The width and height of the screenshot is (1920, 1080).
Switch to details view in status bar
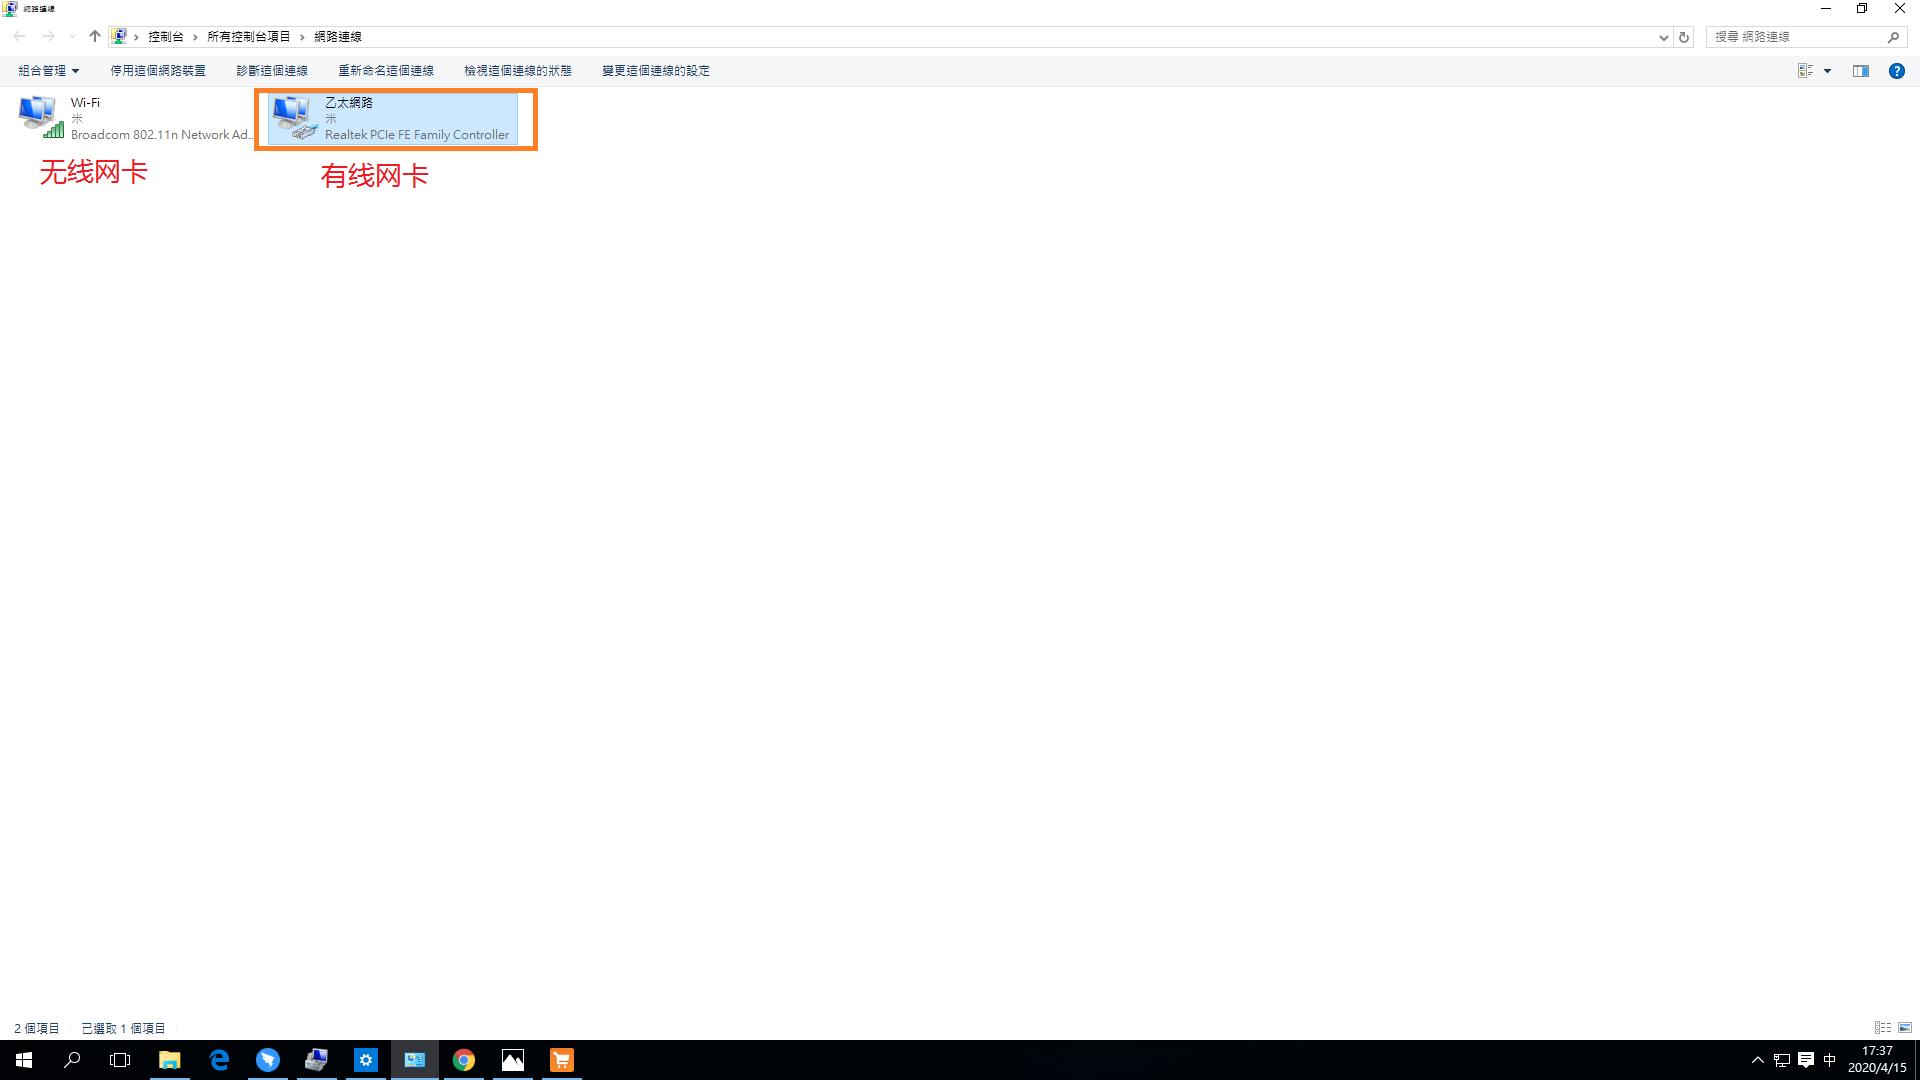pyautogui.click(x=1882, y=1028)
